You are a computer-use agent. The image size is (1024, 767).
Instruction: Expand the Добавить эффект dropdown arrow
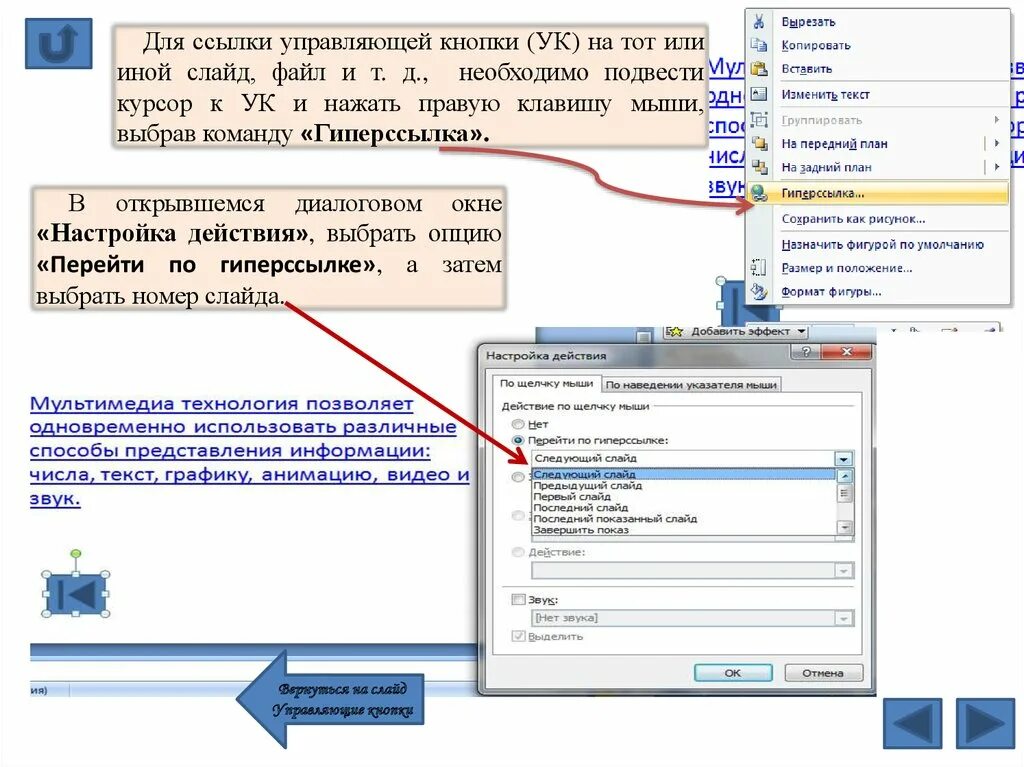click(x=801, y=332)
